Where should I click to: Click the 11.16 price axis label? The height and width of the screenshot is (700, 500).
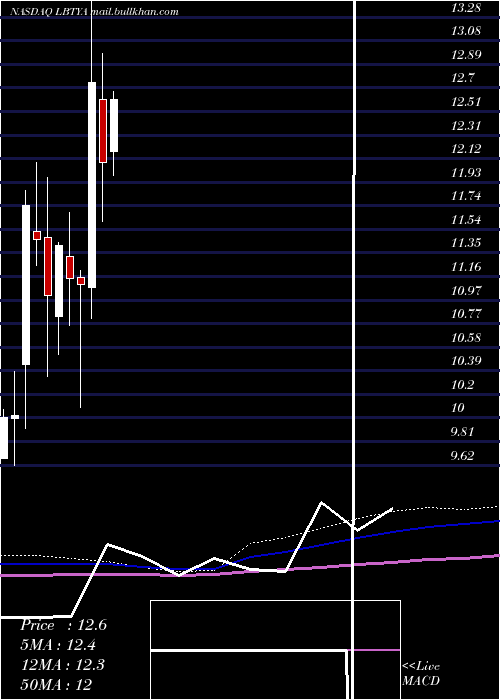click(466, 267)
